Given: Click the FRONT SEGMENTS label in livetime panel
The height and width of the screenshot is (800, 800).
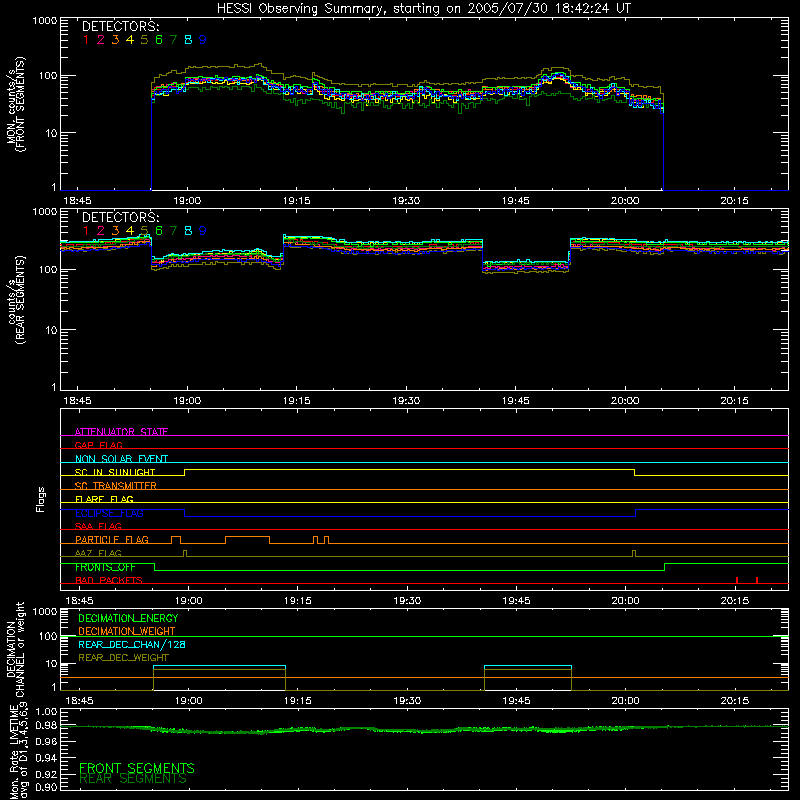Looking at the screenshot, I should point(137,768).
